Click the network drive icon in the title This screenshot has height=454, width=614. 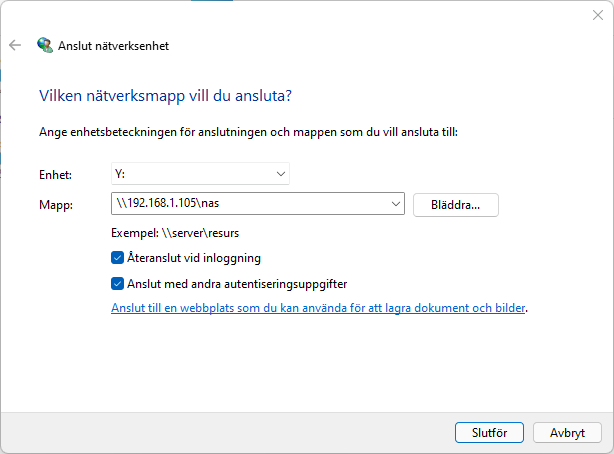click(x=45, y=45)
